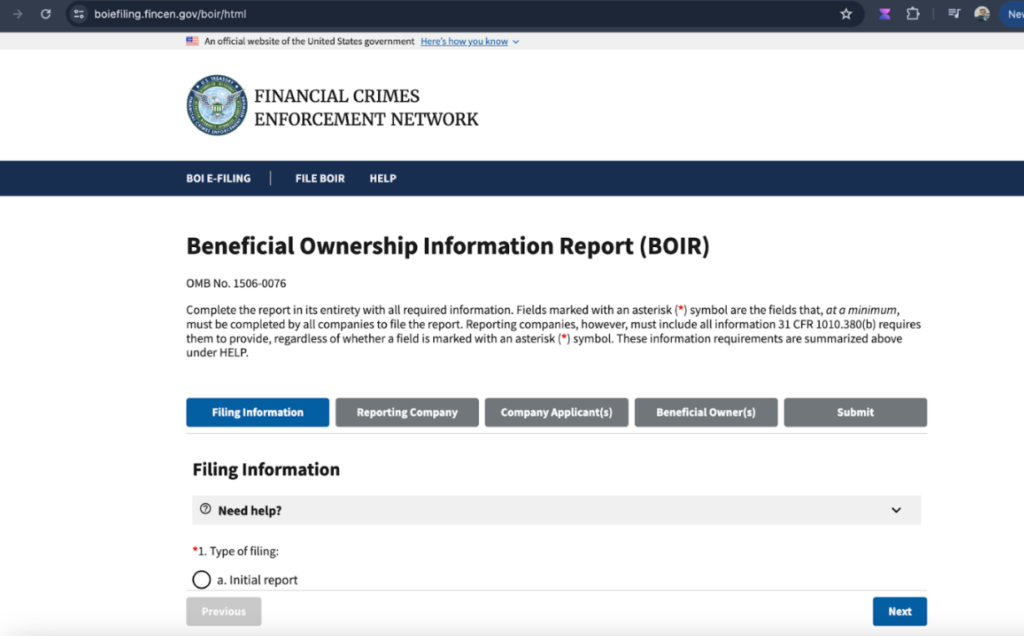Open the Company Applicant(s) tab
This screenshot has height=636, width=1024.
point(556,412)
